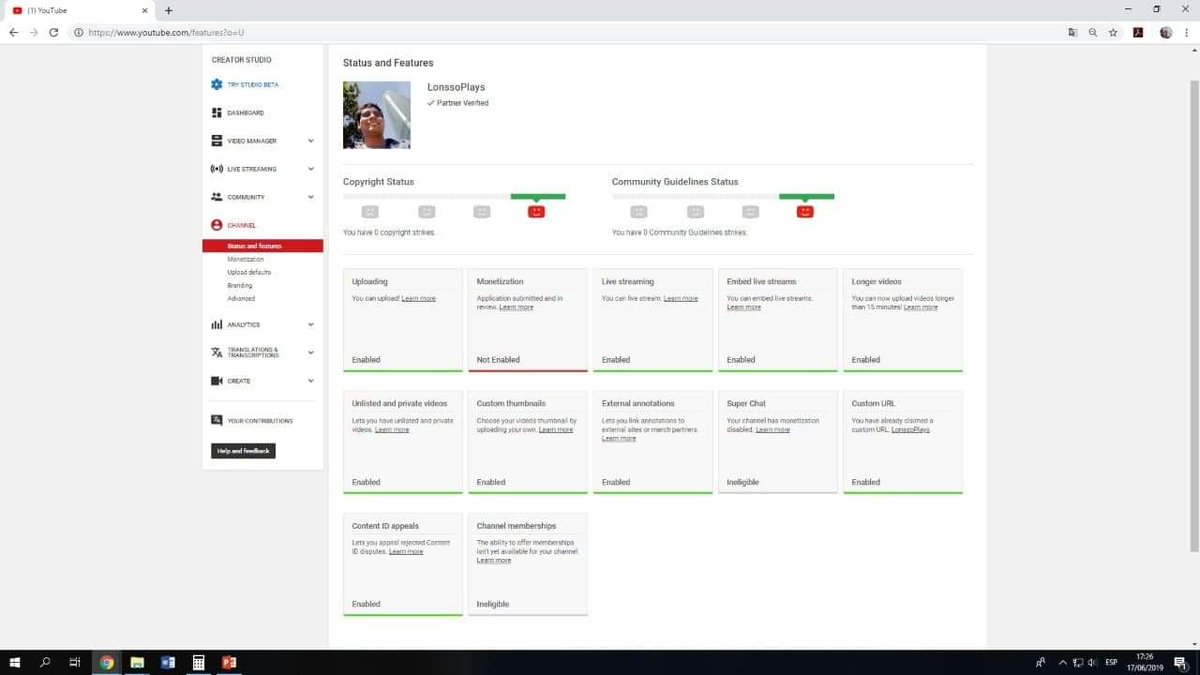Open PowerPoint from the taskbar
This screenshot has height=675, width=1200.
point(228,662)
